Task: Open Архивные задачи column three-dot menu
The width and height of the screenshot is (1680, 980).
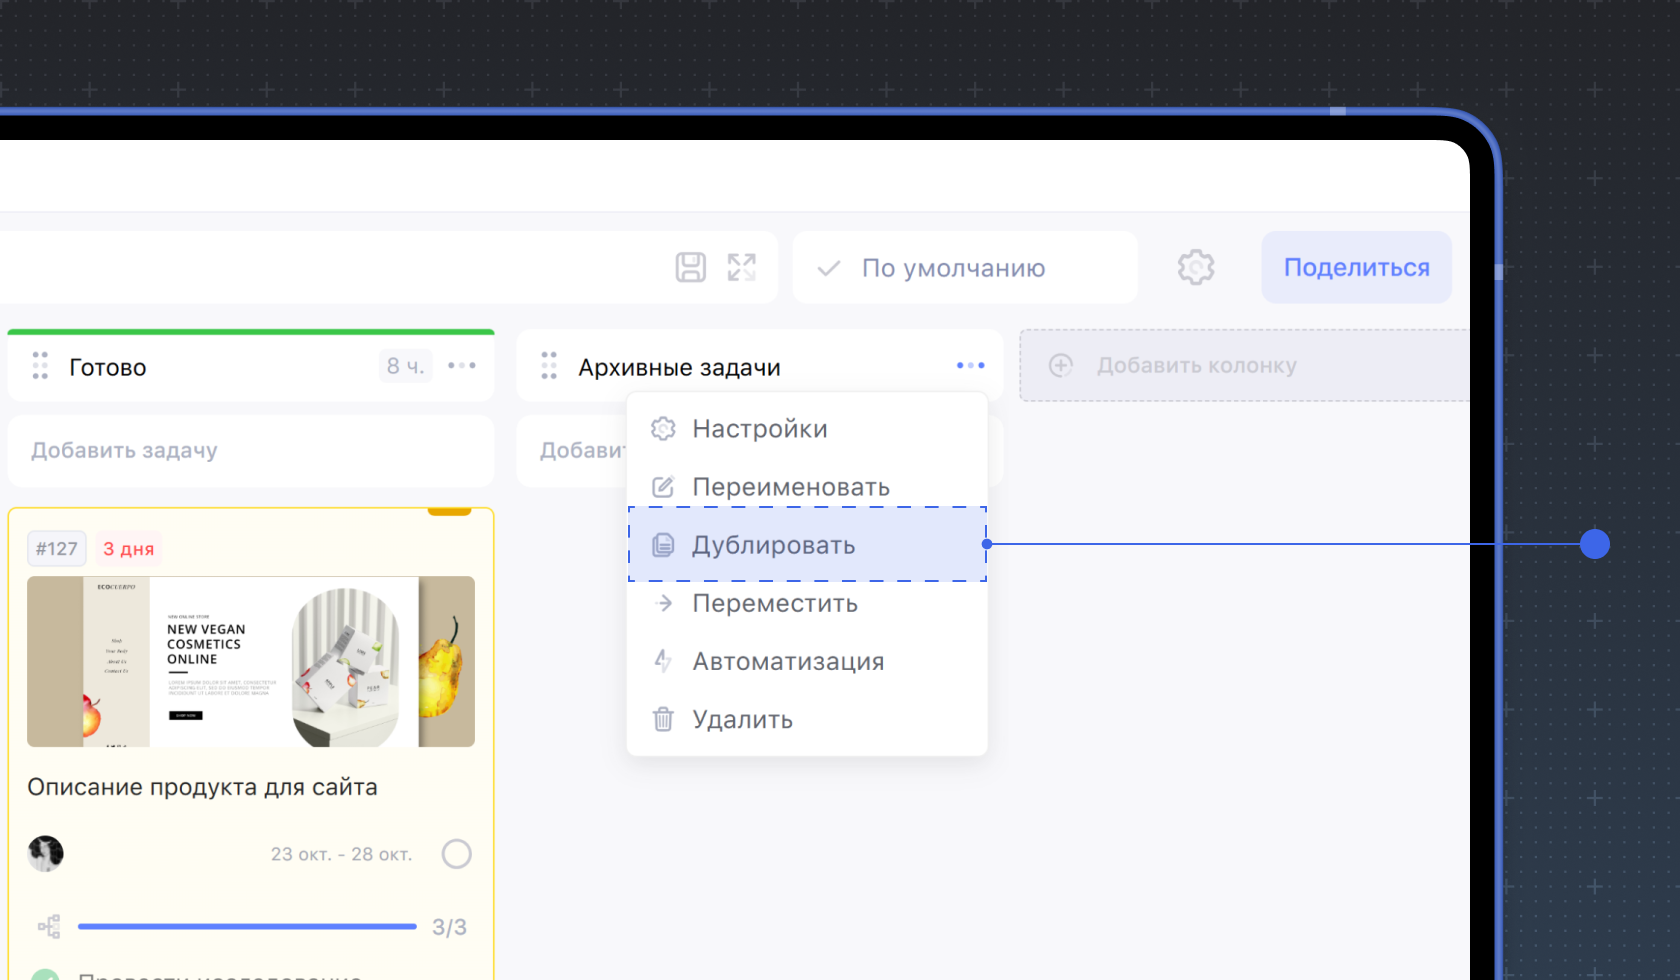Action: pos(970,366)
